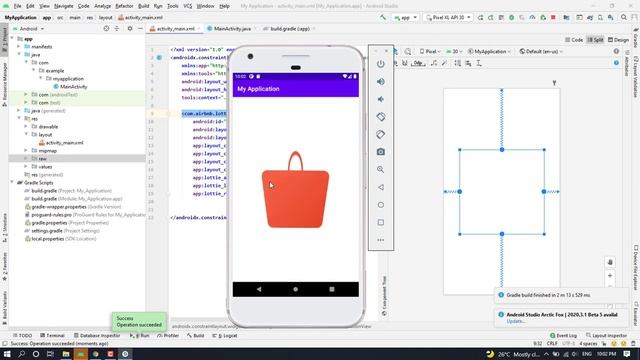Screen dimensions: 640x360
Task: Click the Guidelines icon in design toolbar
Action: [x=479, y=63]
